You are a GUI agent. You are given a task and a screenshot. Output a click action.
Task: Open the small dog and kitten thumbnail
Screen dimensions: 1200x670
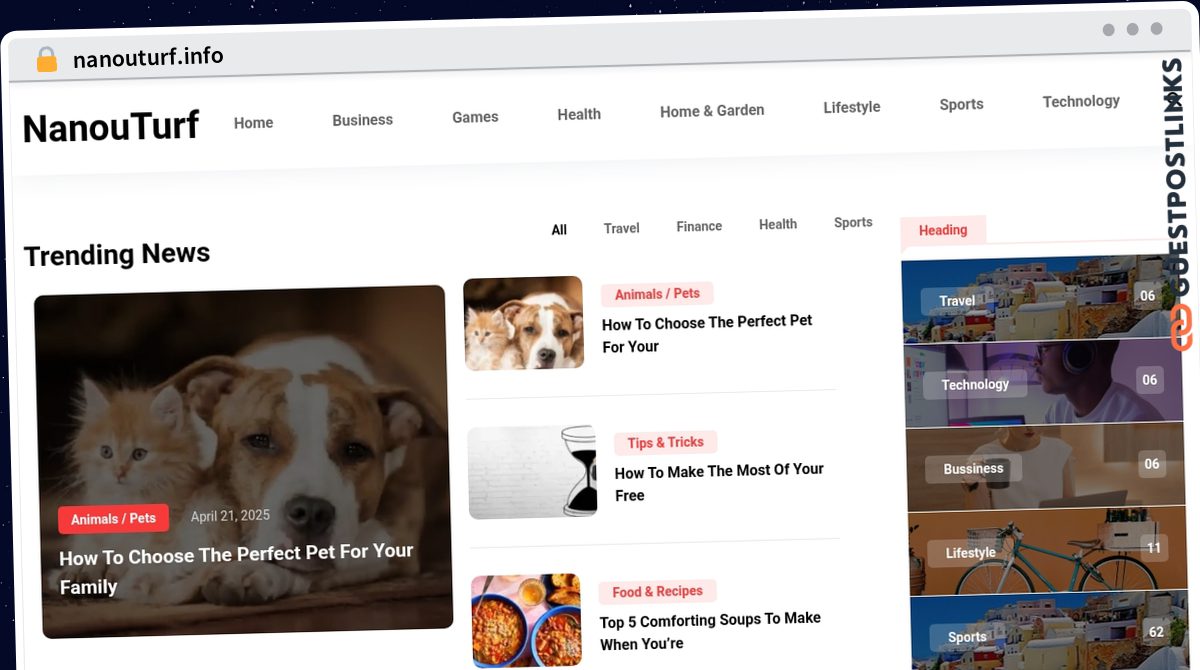[x=523, y=323]
